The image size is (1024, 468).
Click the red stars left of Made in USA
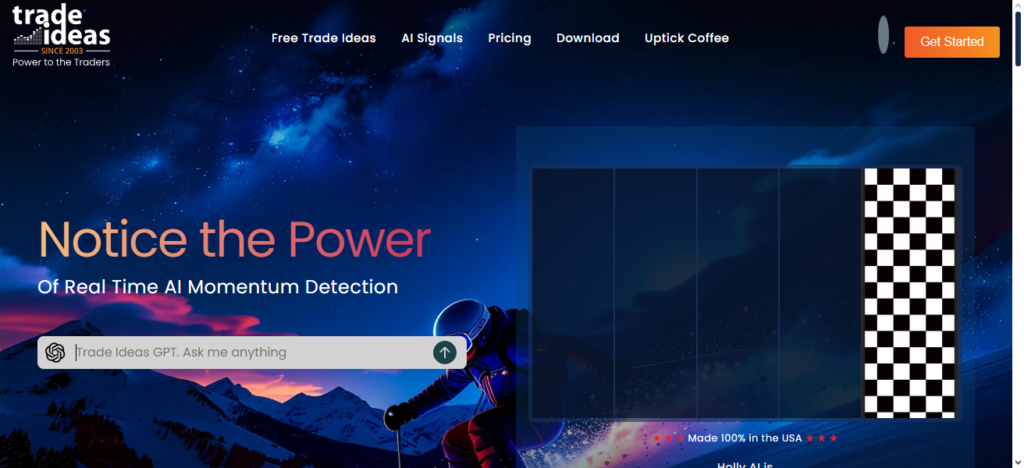668,438
